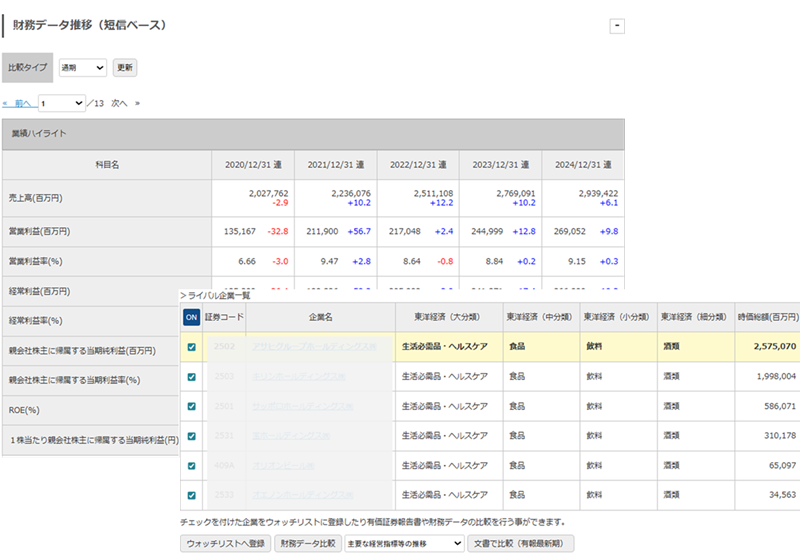Open the page number dropdown showing 1
Viewport: 800px width, 554px height.
[x=62, y=103]
